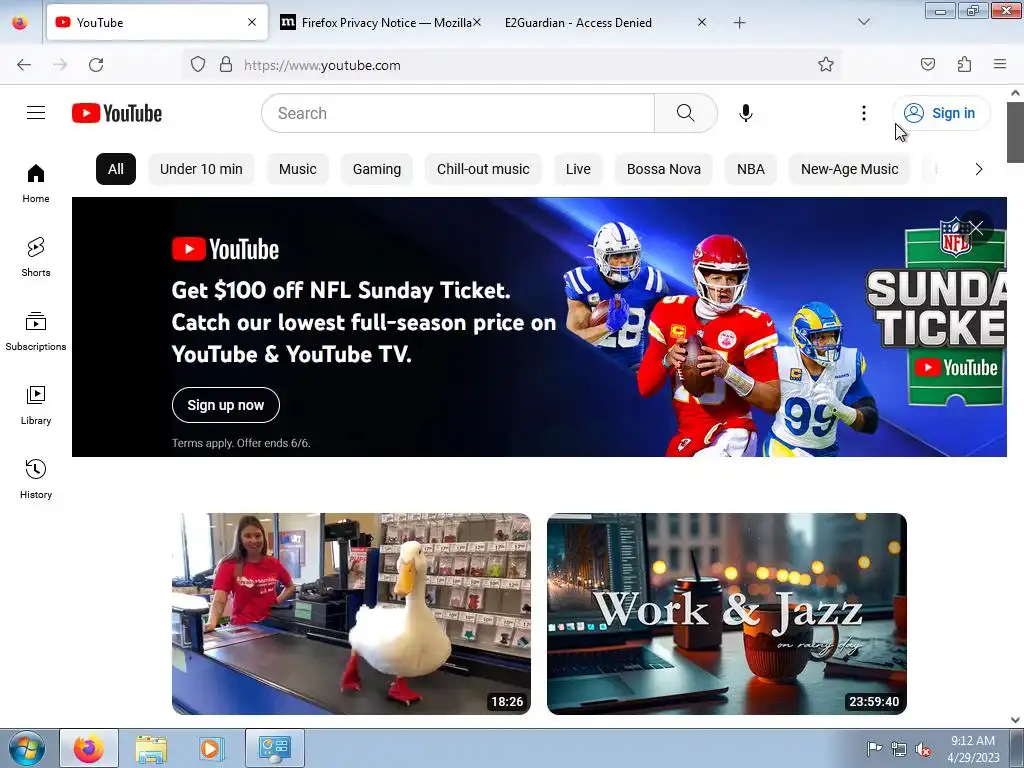The height and width of the screenshot is (768, 1024).
Task: Click scrollbar down arrow
Action: coord(1015,720)
